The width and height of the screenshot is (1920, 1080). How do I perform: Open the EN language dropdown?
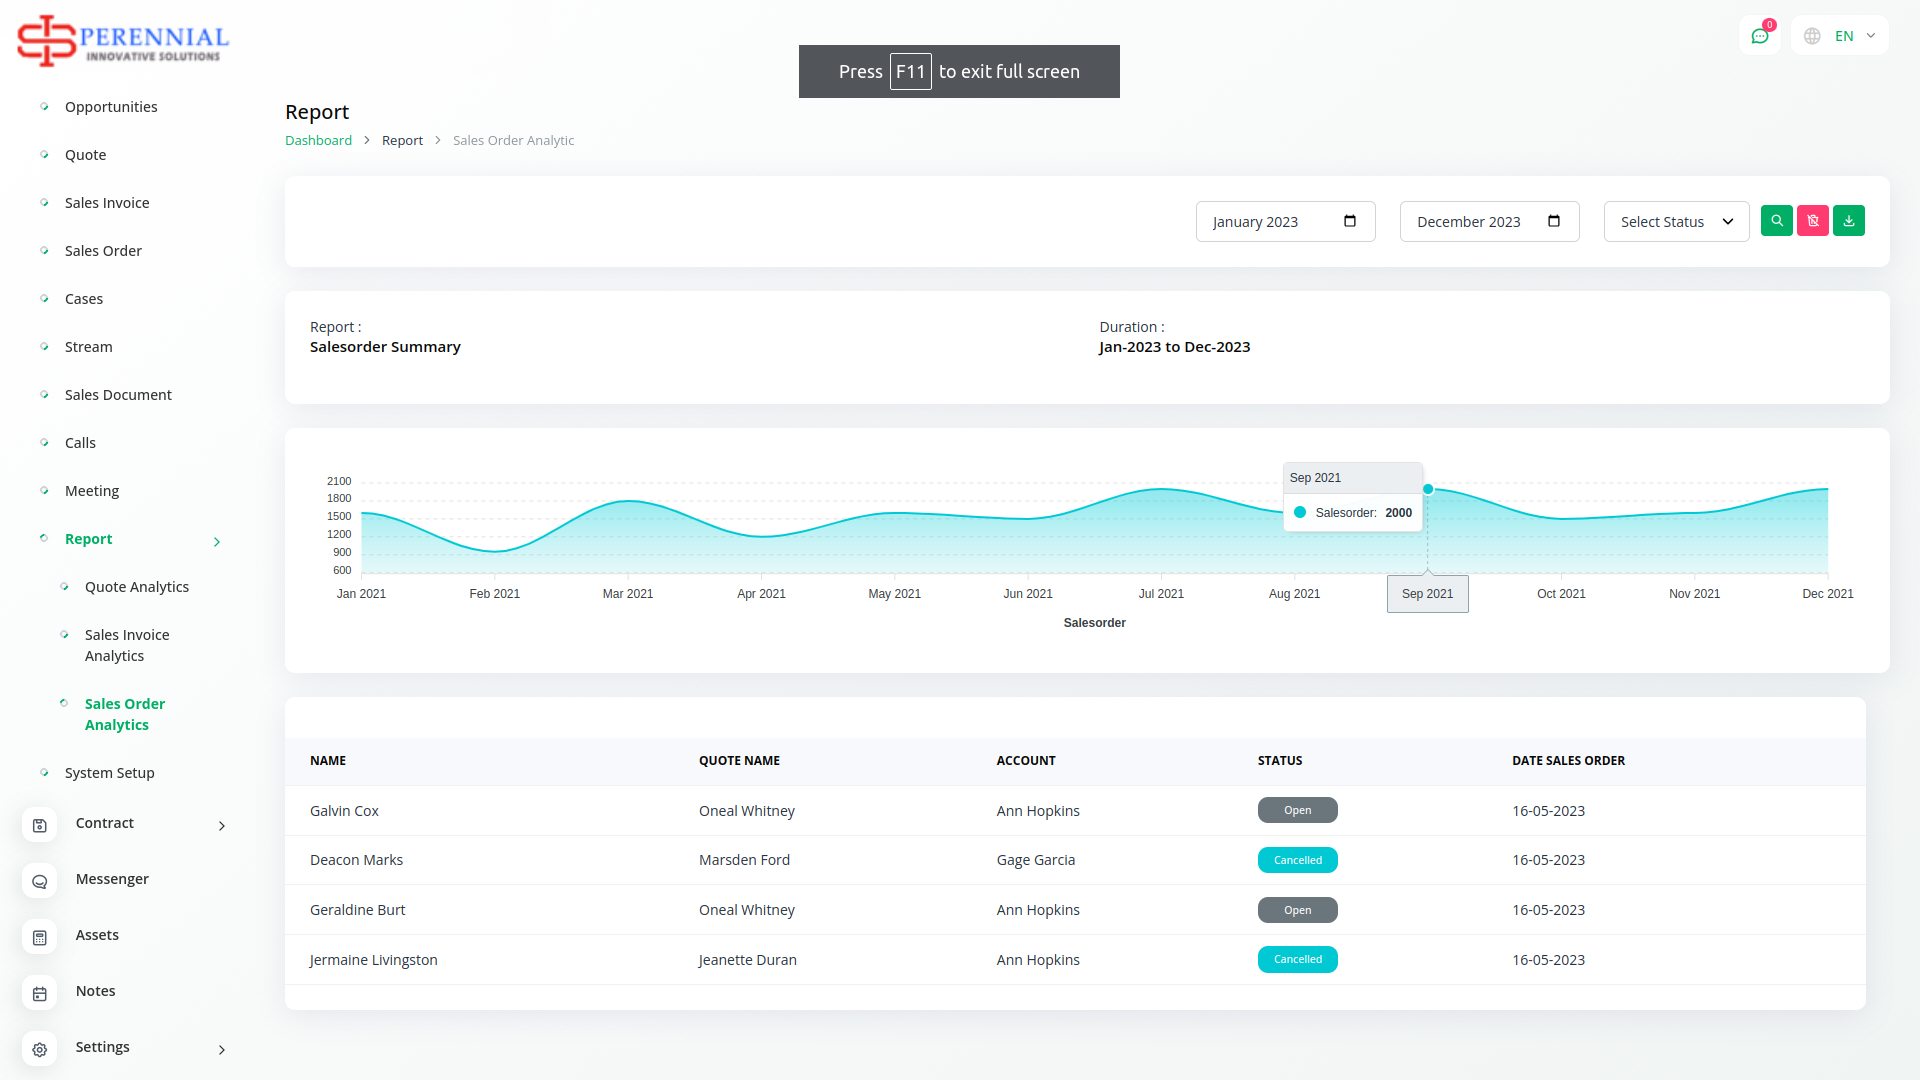[1842, 36]
